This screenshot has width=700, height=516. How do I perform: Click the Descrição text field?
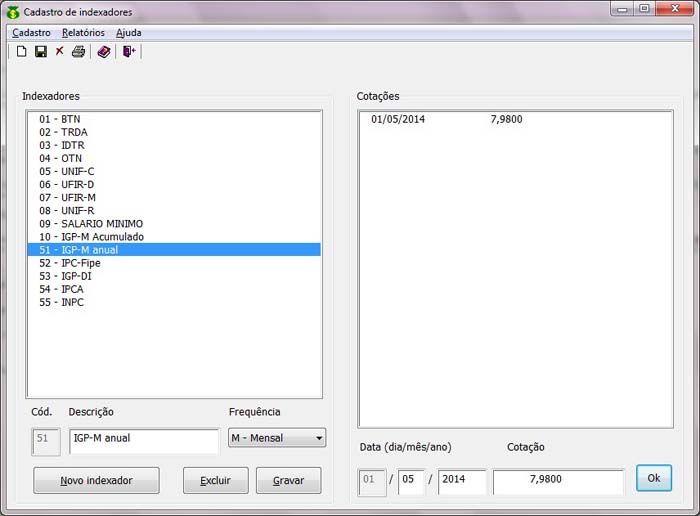click(143, 438)
